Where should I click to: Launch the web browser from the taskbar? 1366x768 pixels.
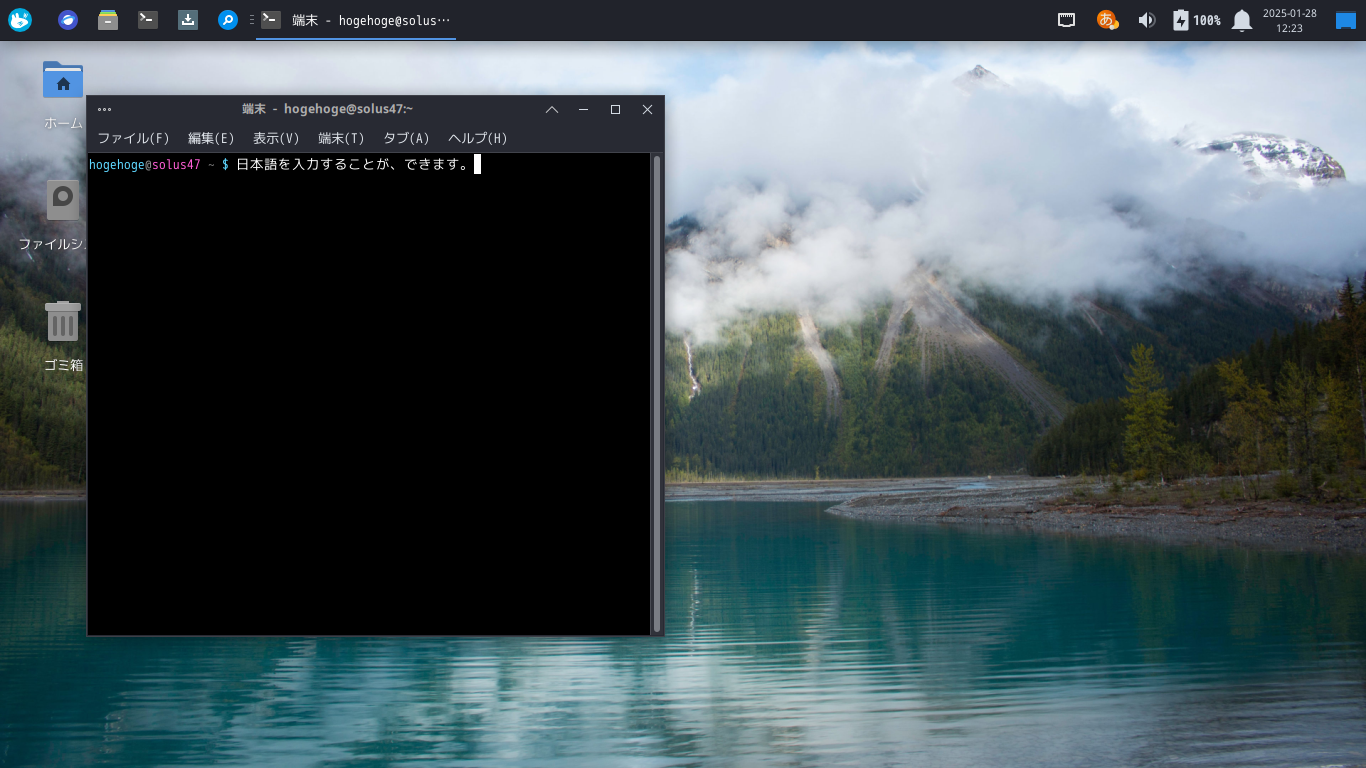(66, 19)
